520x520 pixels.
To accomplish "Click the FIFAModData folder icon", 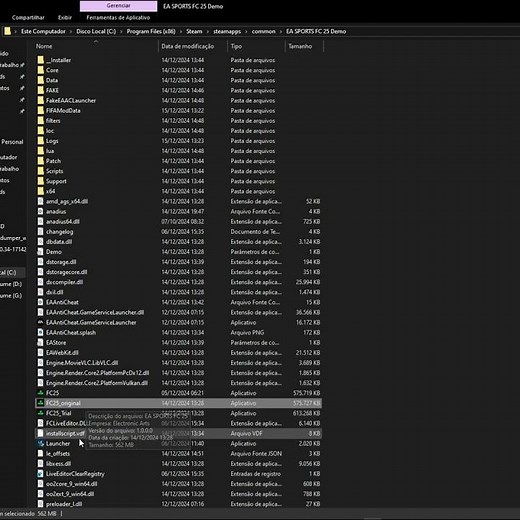I will tap(40, 110).
